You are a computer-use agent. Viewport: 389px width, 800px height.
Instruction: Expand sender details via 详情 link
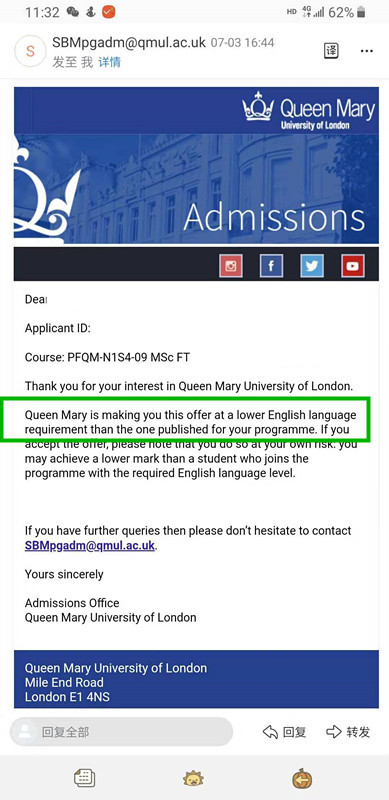pyautogui.click(x=109, y=62)
